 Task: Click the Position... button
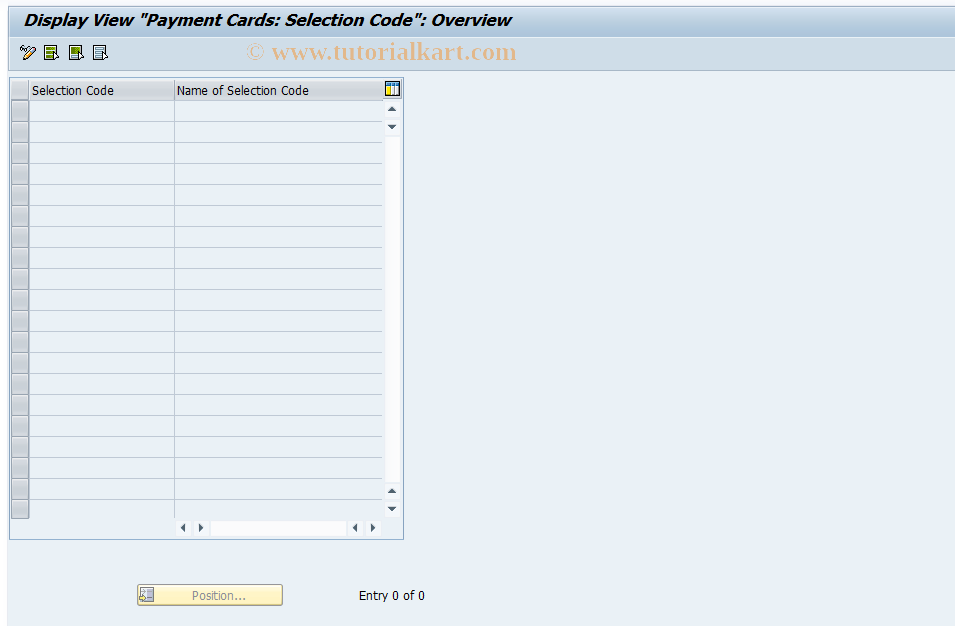pyautogui.click(x=210, y=595)
